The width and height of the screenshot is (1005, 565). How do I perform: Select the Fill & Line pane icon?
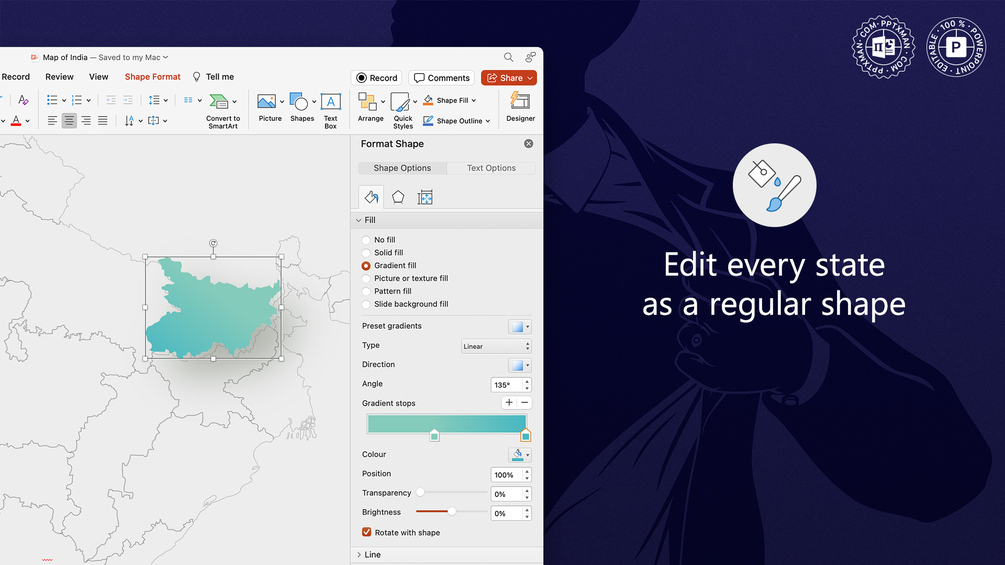tap(371, 197)
